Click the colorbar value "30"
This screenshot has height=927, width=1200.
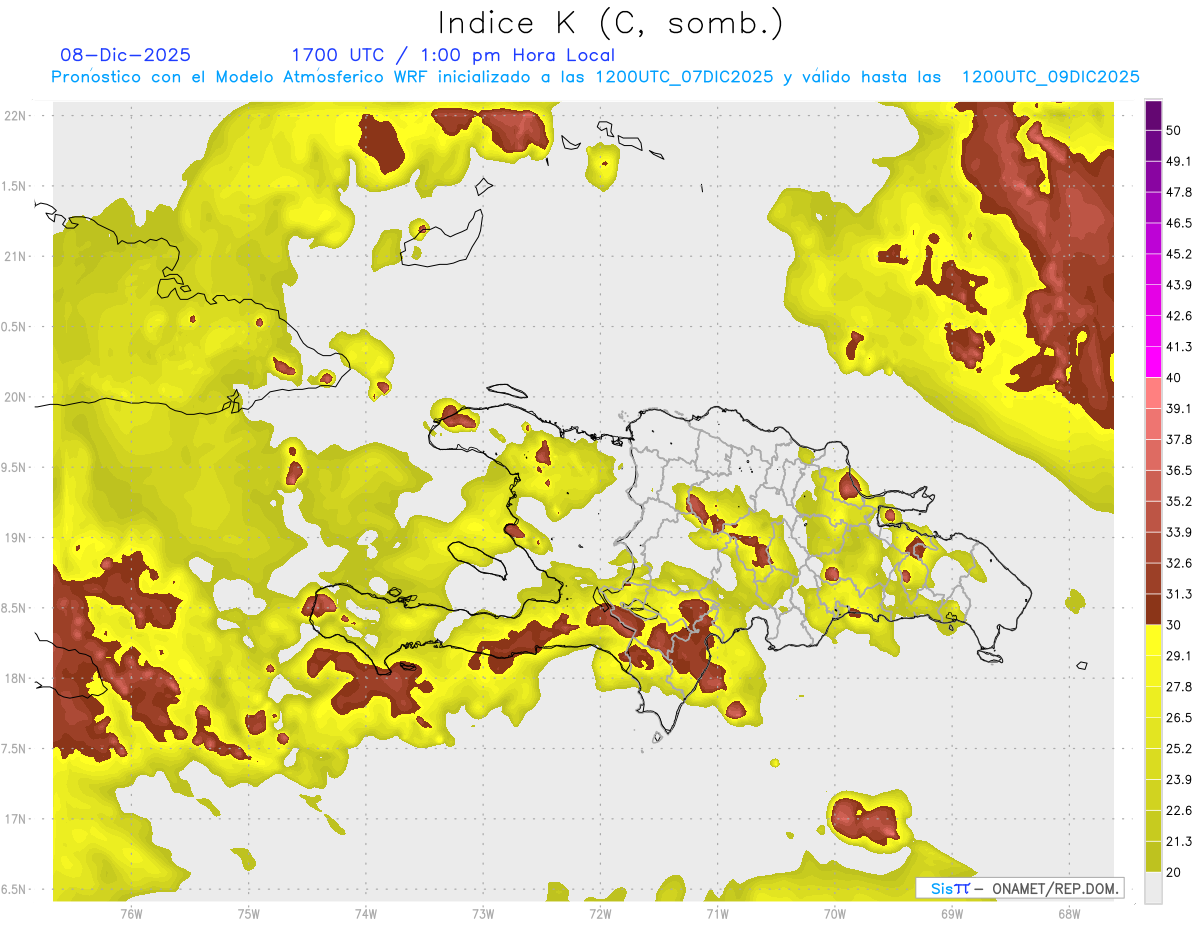tap(1175, 625)
